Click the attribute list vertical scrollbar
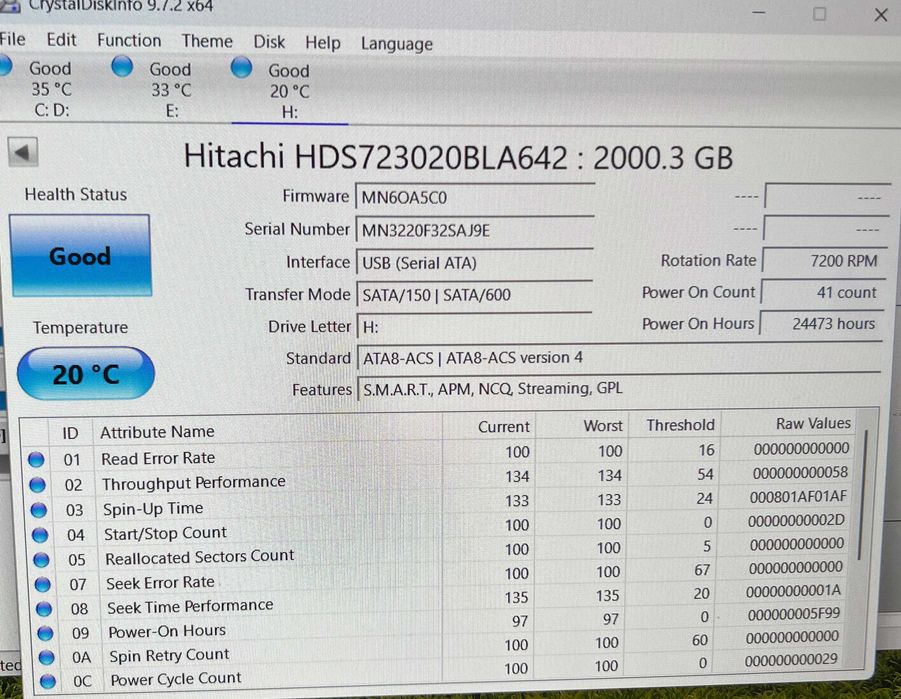901x699 pixels. 861,494
